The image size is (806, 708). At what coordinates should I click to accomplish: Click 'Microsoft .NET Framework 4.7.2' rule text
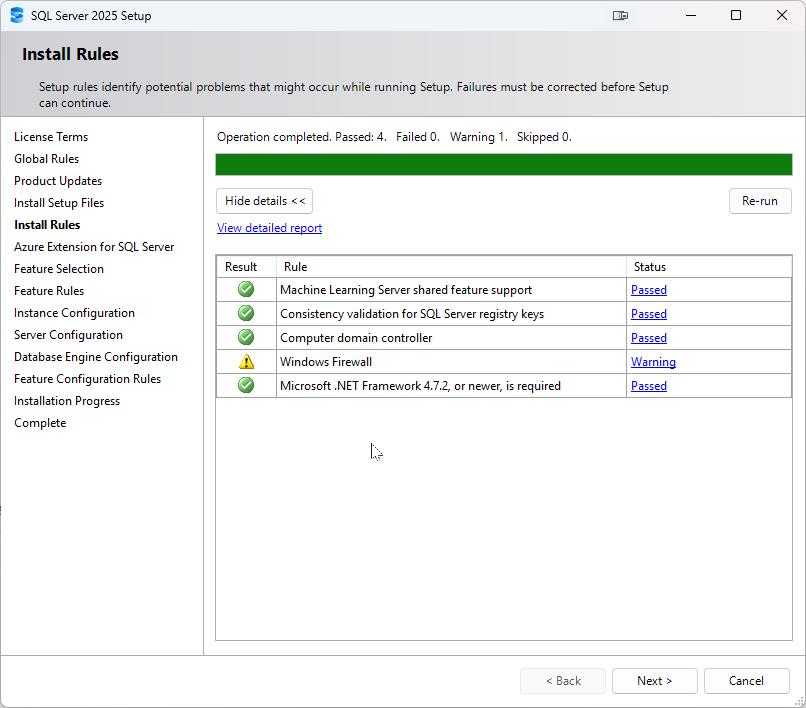tap(420, 386)
